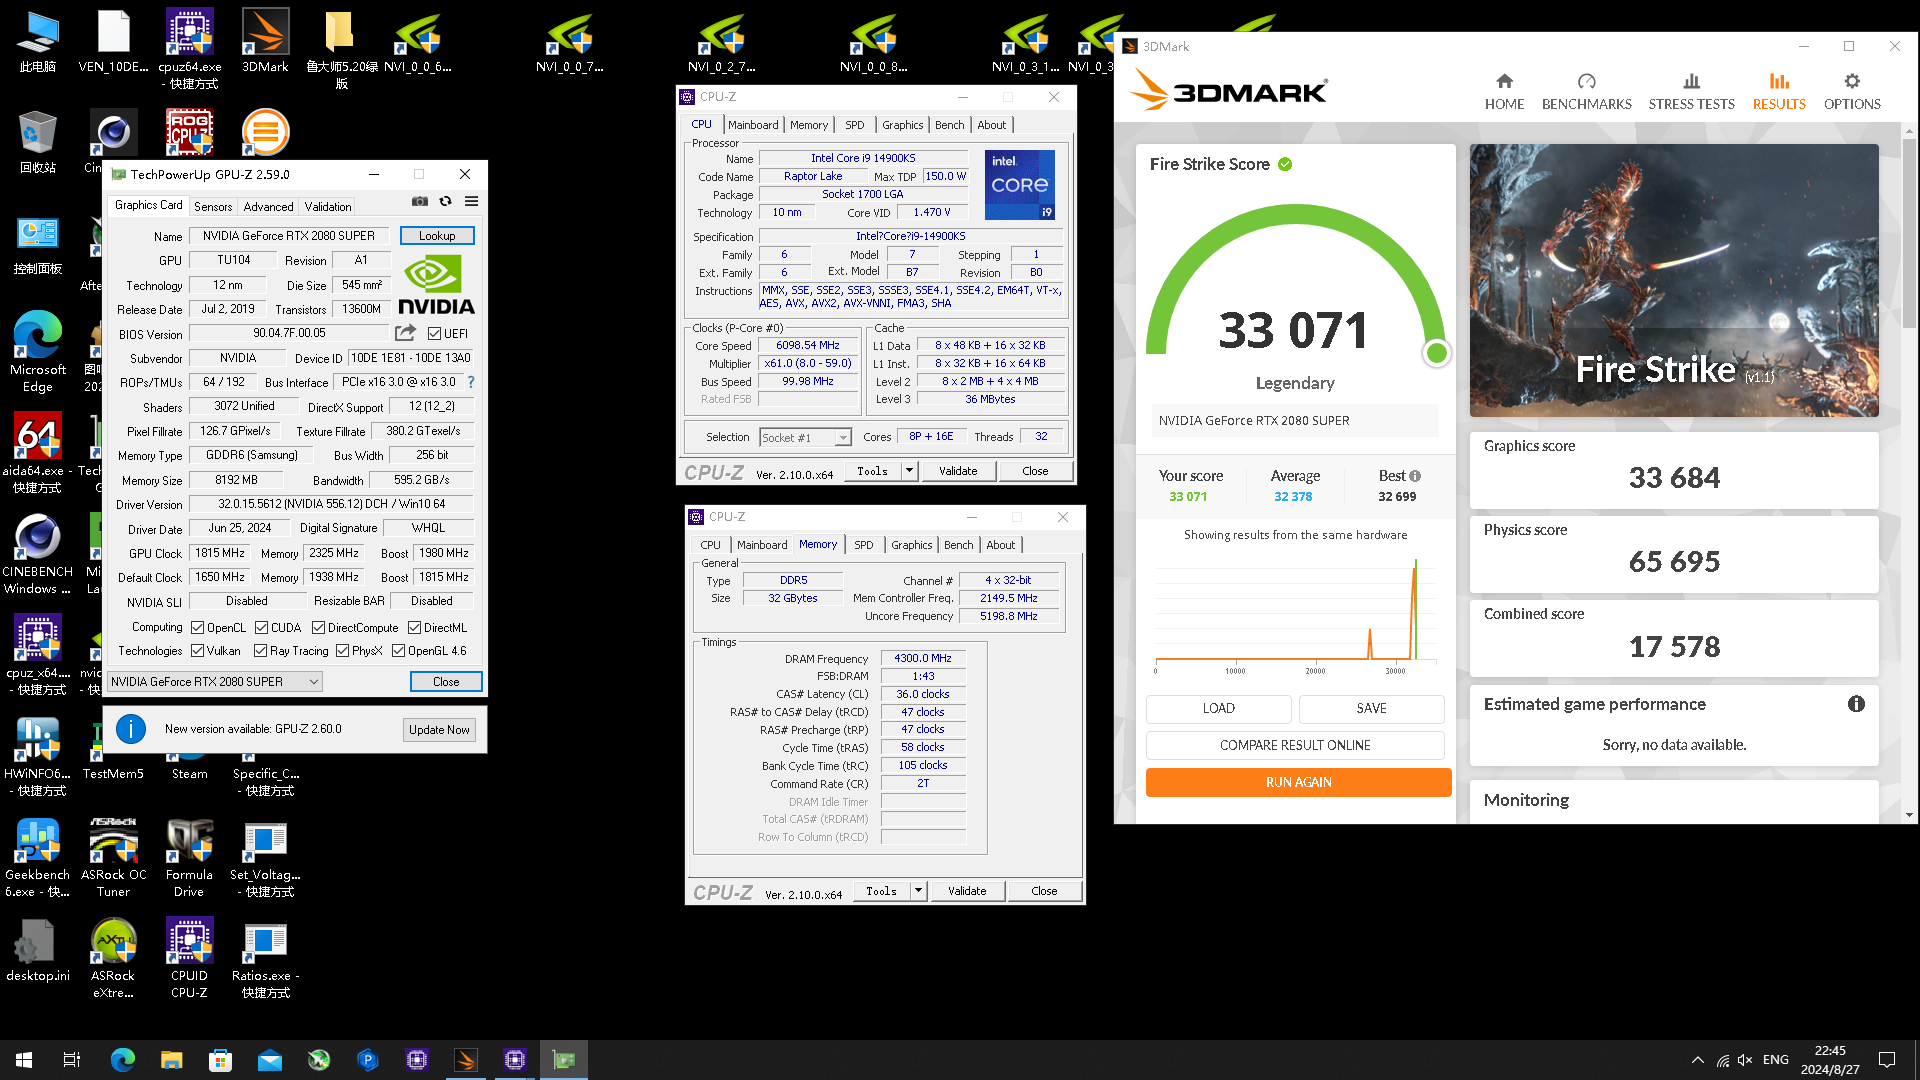
Task: Open the aida64.exe desktop shortcut
Action: [x=38, y=453]
